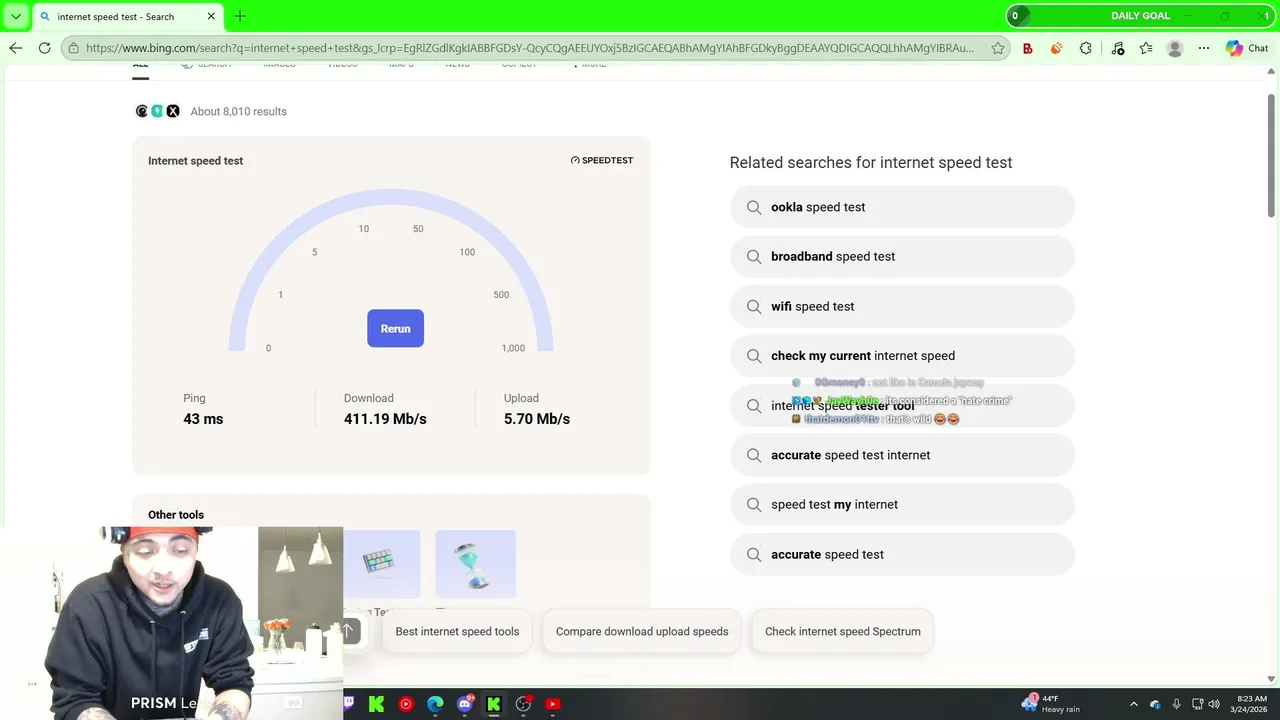The image size is (1280, 720).
Task: Select the last 'accurate speed test' suggestion
Action: click(x=902, y=554)
